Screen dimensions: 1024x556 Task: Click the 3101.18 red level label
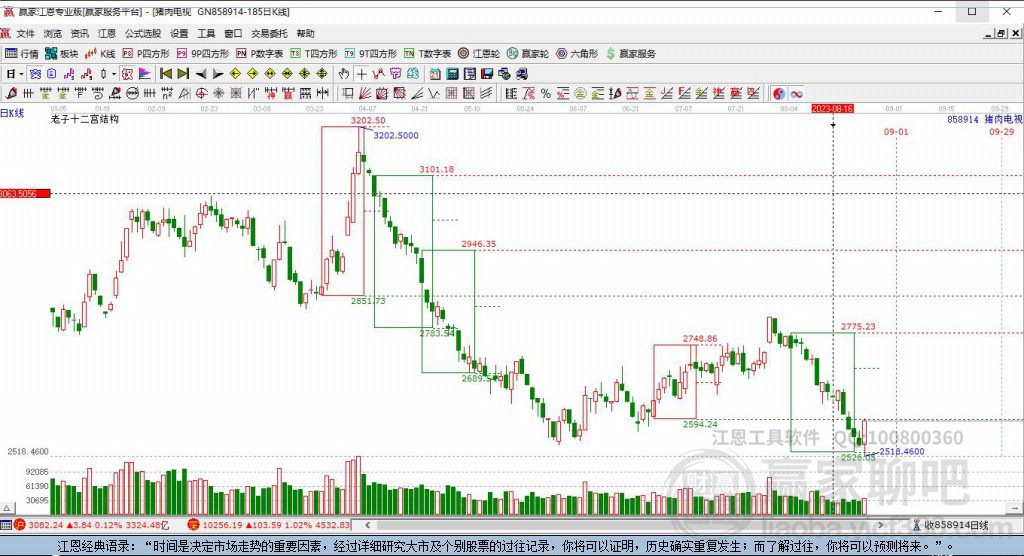(436, 169)
